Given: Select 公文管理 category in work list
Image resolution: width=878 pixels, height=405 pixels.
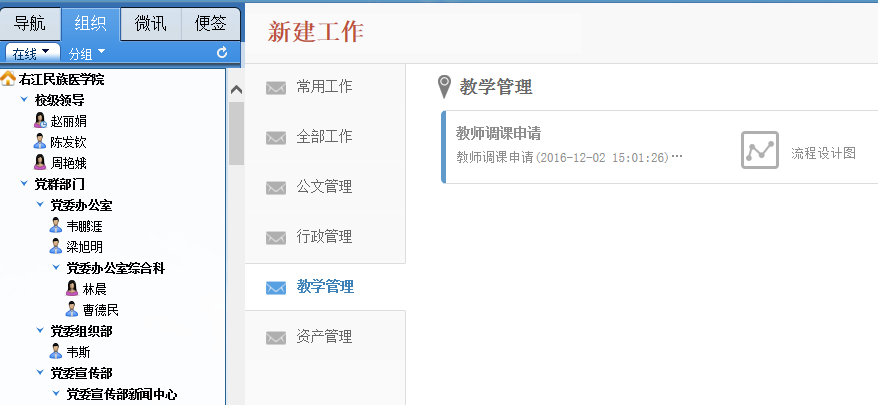Looking at the screenshot, I should 325,187.
